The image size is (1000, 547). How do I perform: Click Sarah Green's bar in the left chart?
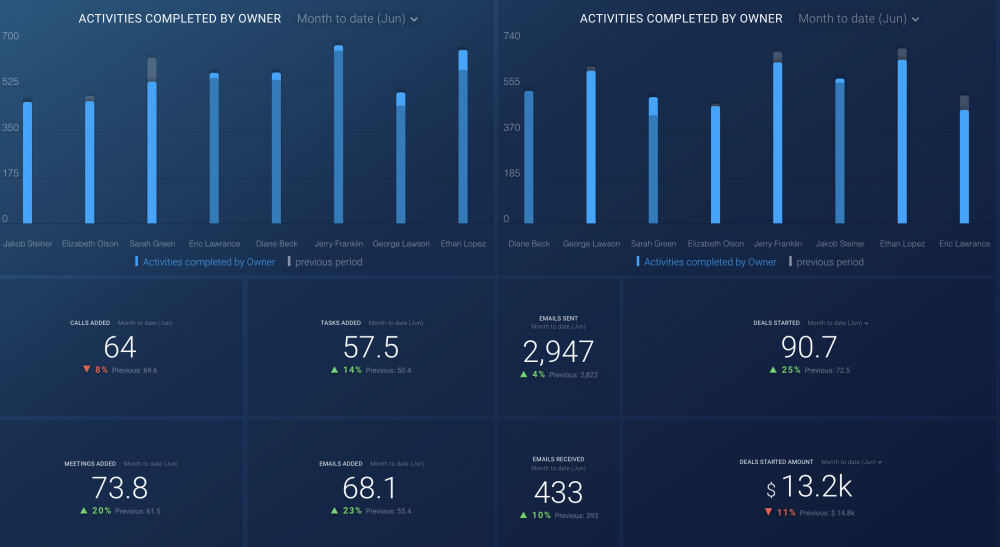click(152, 150)
